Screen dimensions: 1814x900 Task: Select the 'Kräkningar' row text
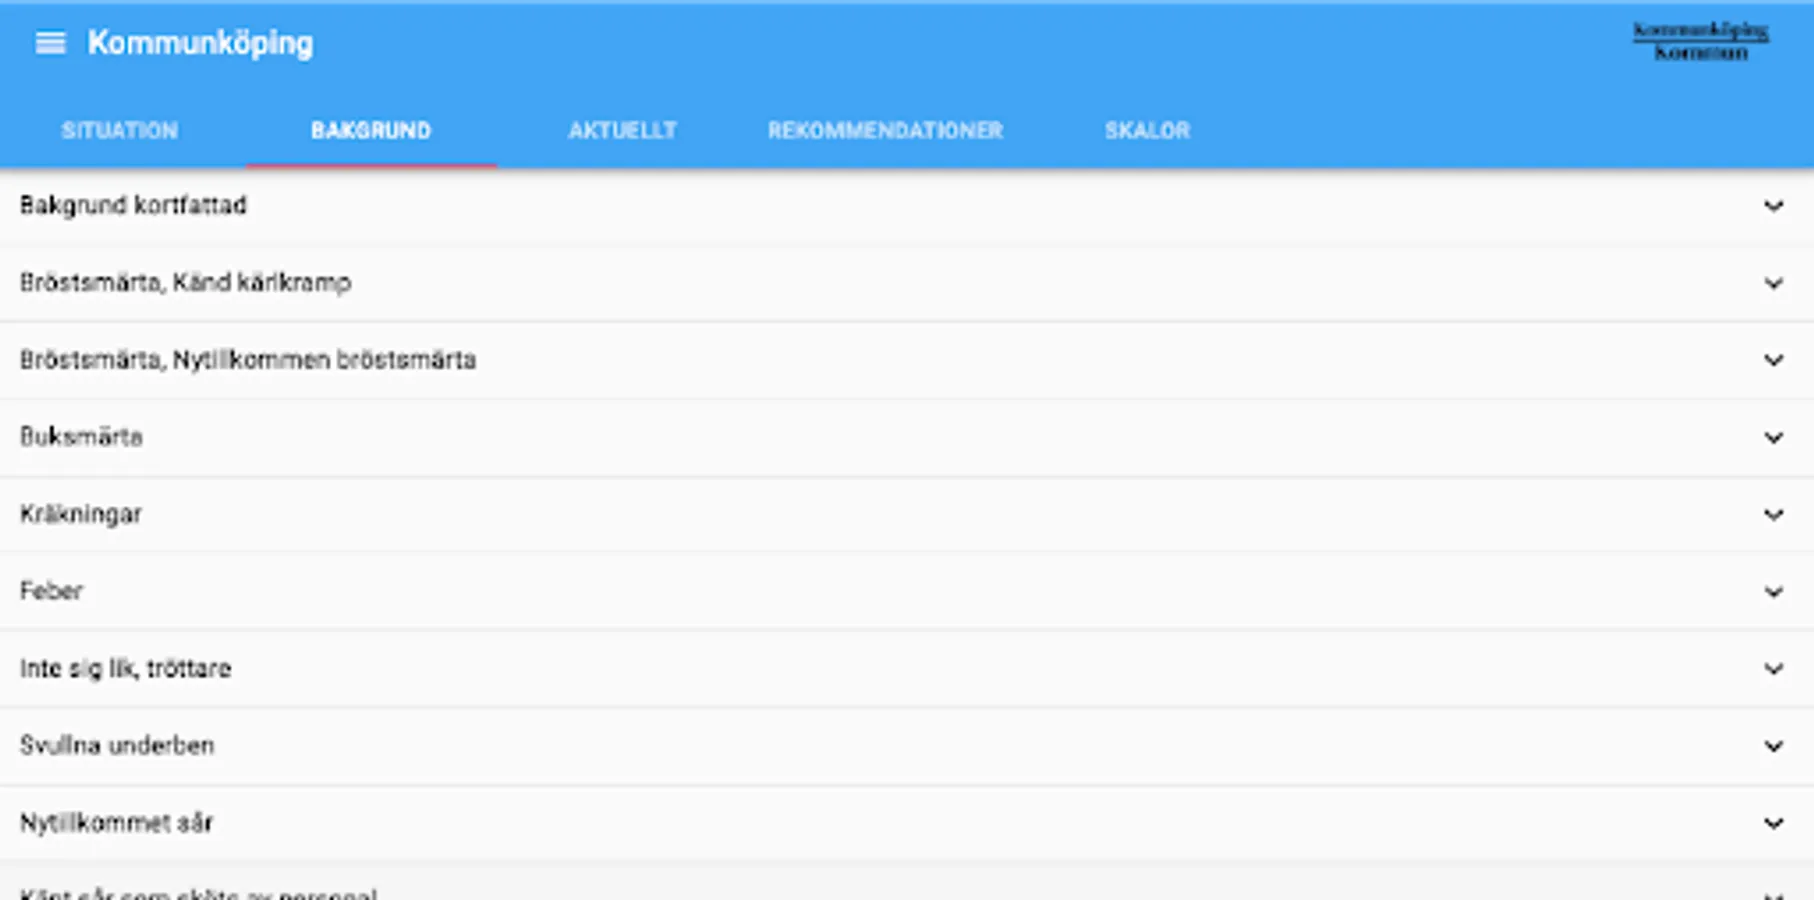(x=81, y=515)
